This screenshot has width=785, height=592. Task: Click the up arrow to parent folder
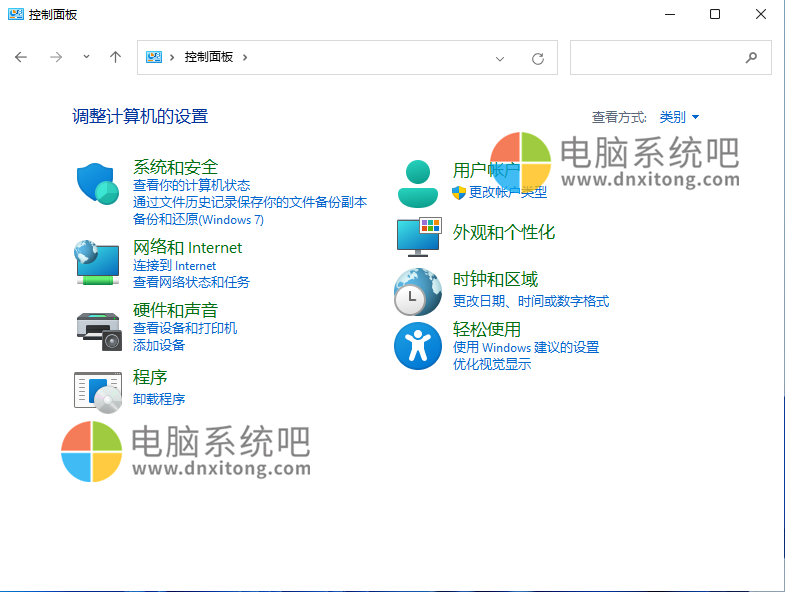coord(116,57)
